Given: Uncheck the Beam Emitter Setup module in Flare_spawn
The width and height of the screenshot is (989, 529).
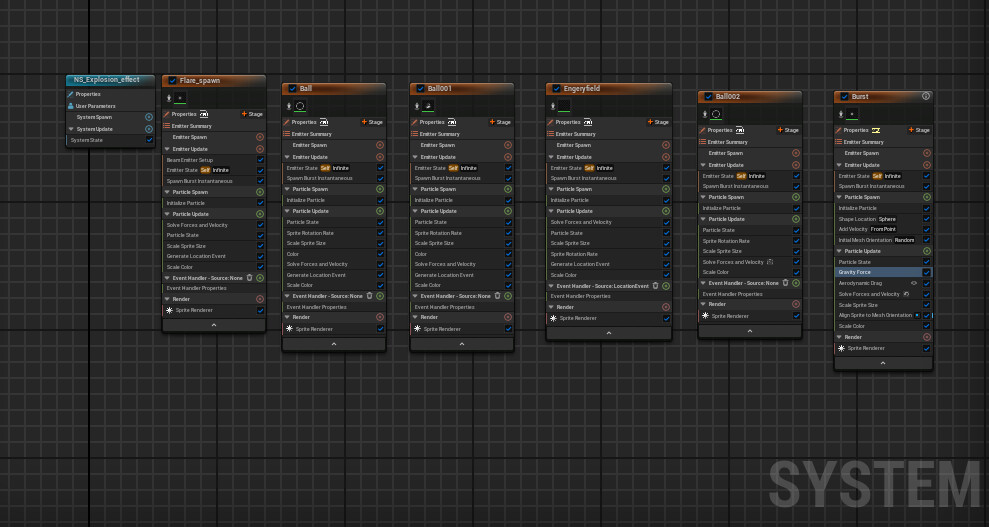Looking at the screenshot, I should pyautogui.click(x=260, y=160).
